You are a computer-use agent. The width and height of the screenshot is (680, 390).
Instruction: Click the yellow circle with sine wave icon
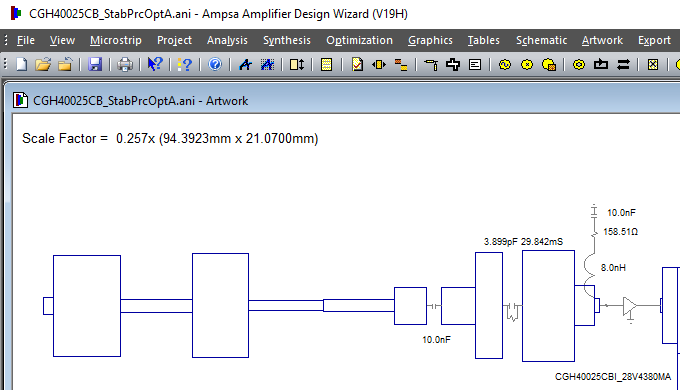coord(505,65)
